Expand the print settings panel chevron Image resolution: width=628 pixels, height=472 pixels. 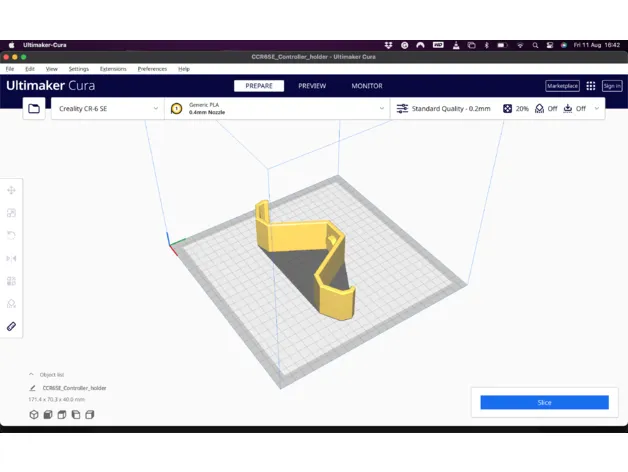[x=597, y=109]
